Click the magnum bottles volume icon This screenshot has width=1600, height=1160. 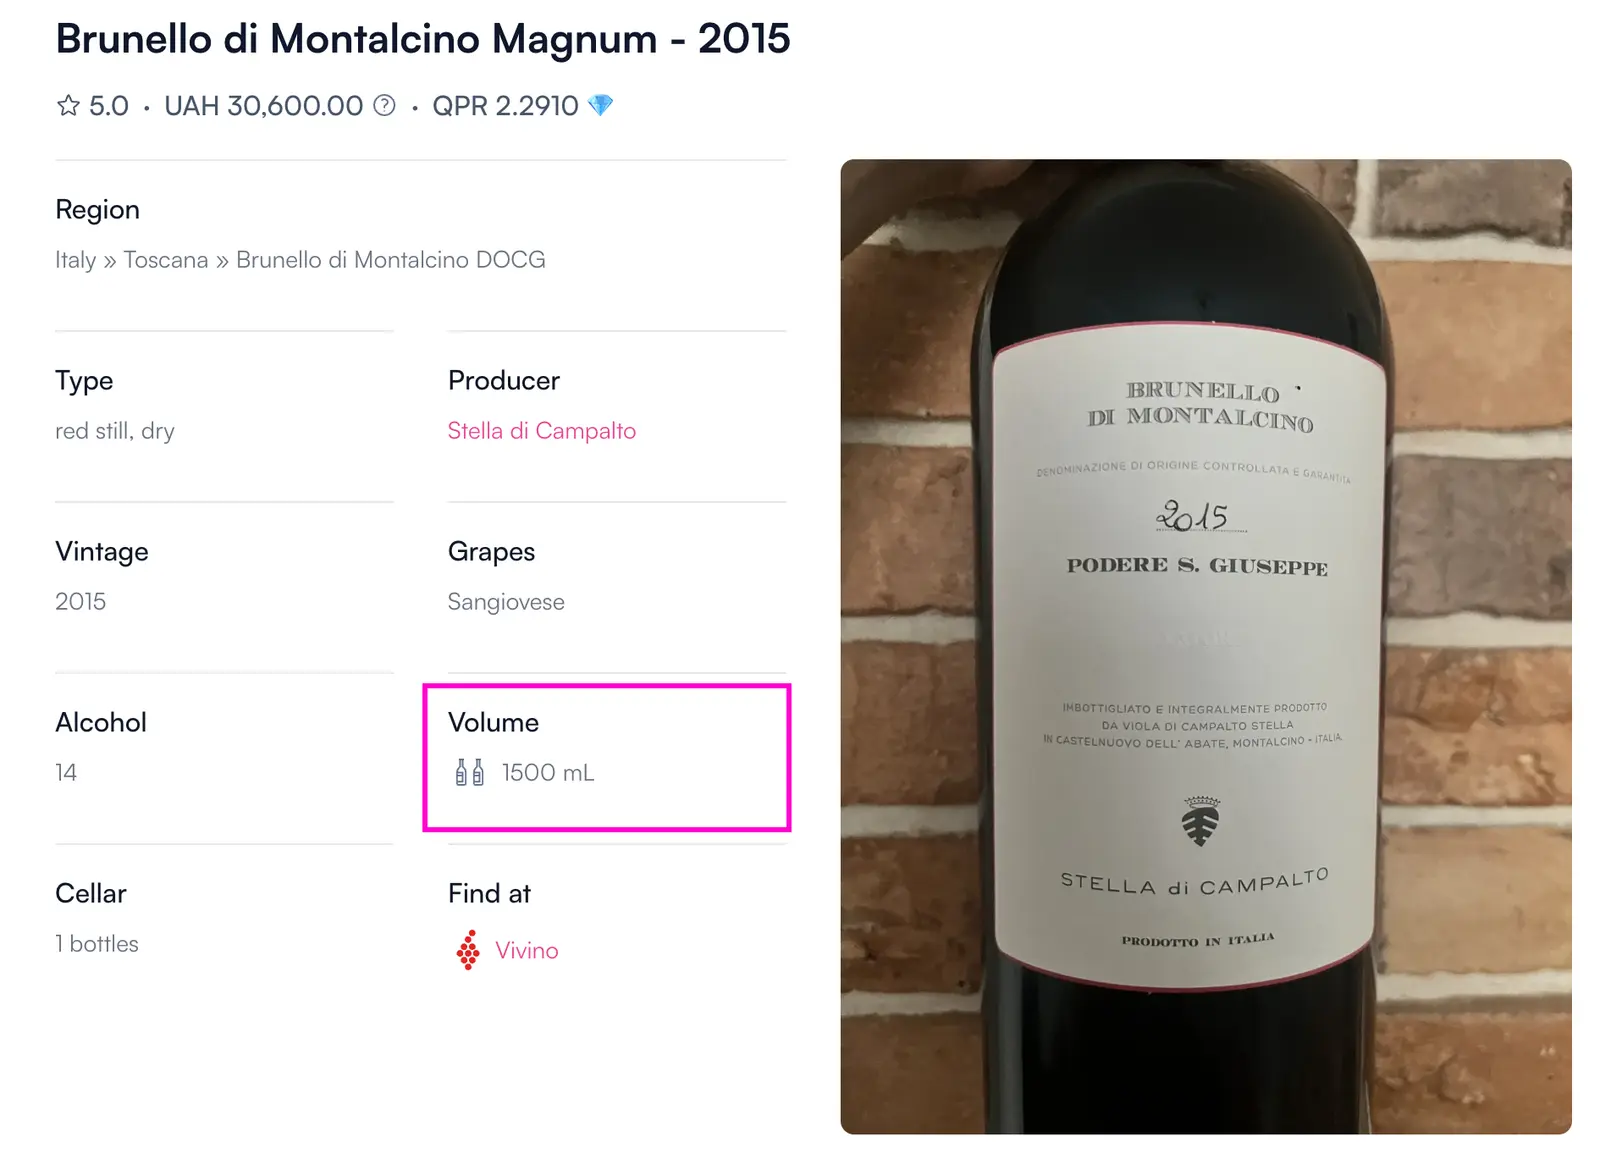469,772
